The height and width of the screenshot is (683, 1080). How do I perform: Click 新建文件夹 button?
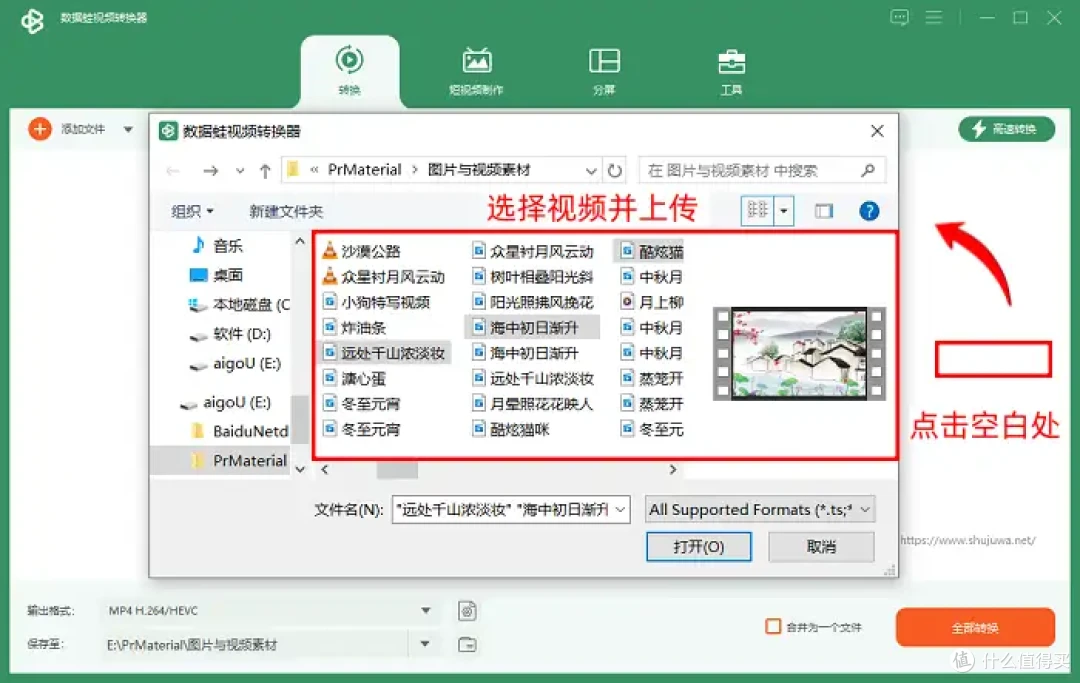pyautogui.click(x=286, y=211)
